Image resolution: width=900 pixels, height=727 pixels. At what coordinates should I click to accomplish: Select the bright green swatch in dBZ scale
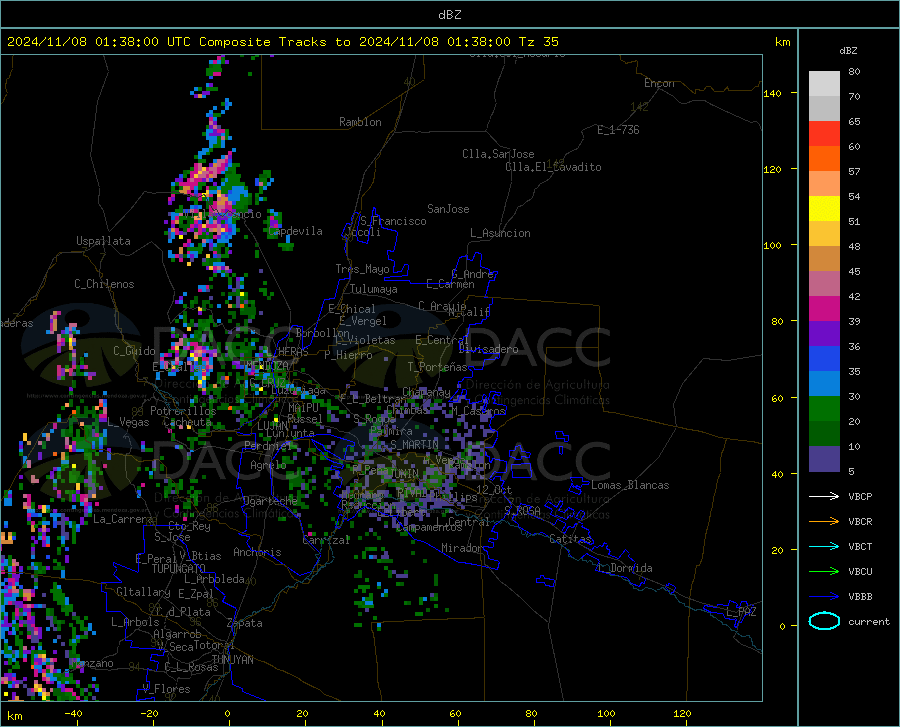(x=824, y=409)
